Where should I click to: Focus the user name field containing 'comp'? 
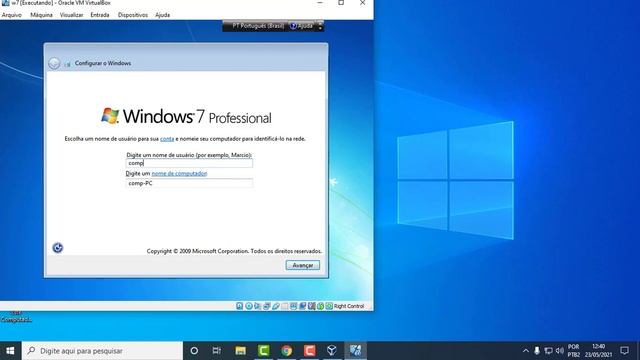pyautogui.click(x=189, y=163)
